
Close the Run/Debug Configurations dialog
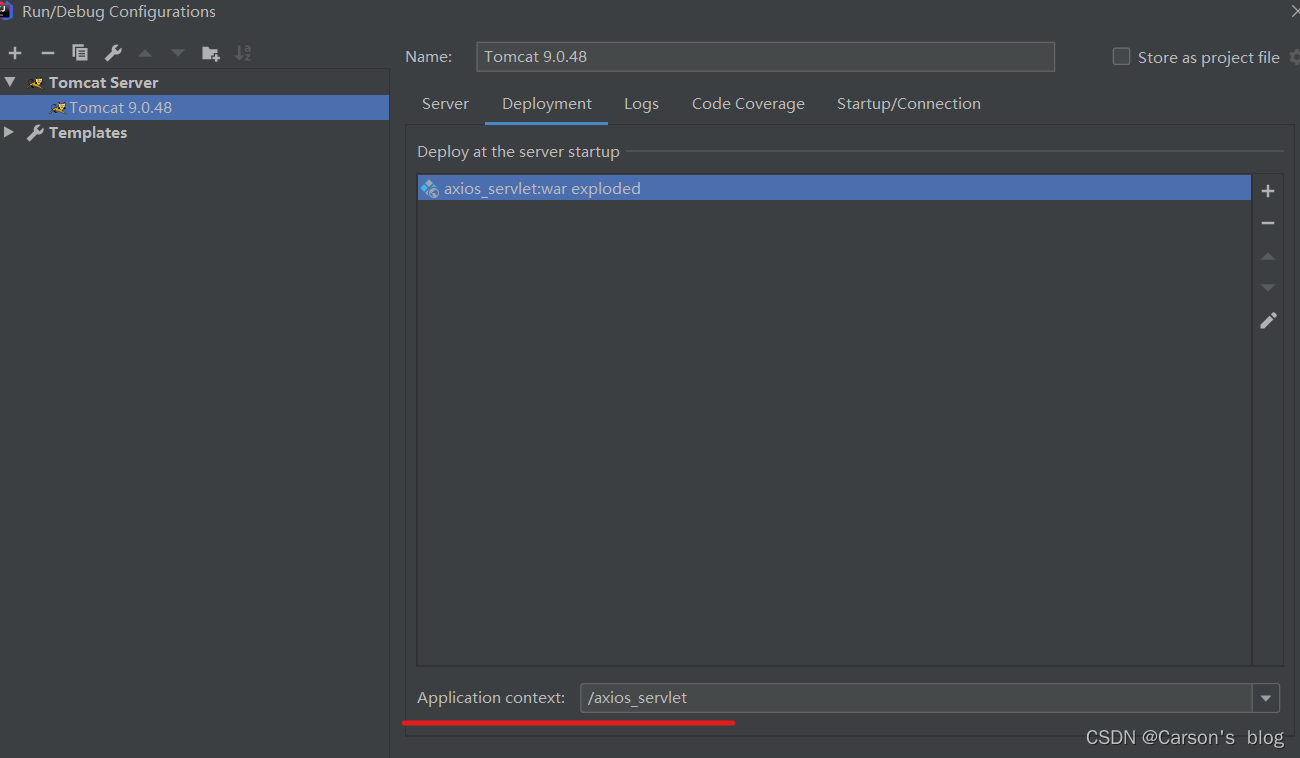click(x=1294, y=11)
